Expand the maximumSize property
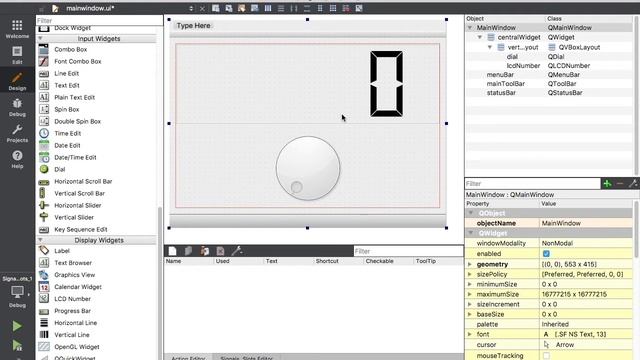640x360 pixels. [x=470, y=294]
